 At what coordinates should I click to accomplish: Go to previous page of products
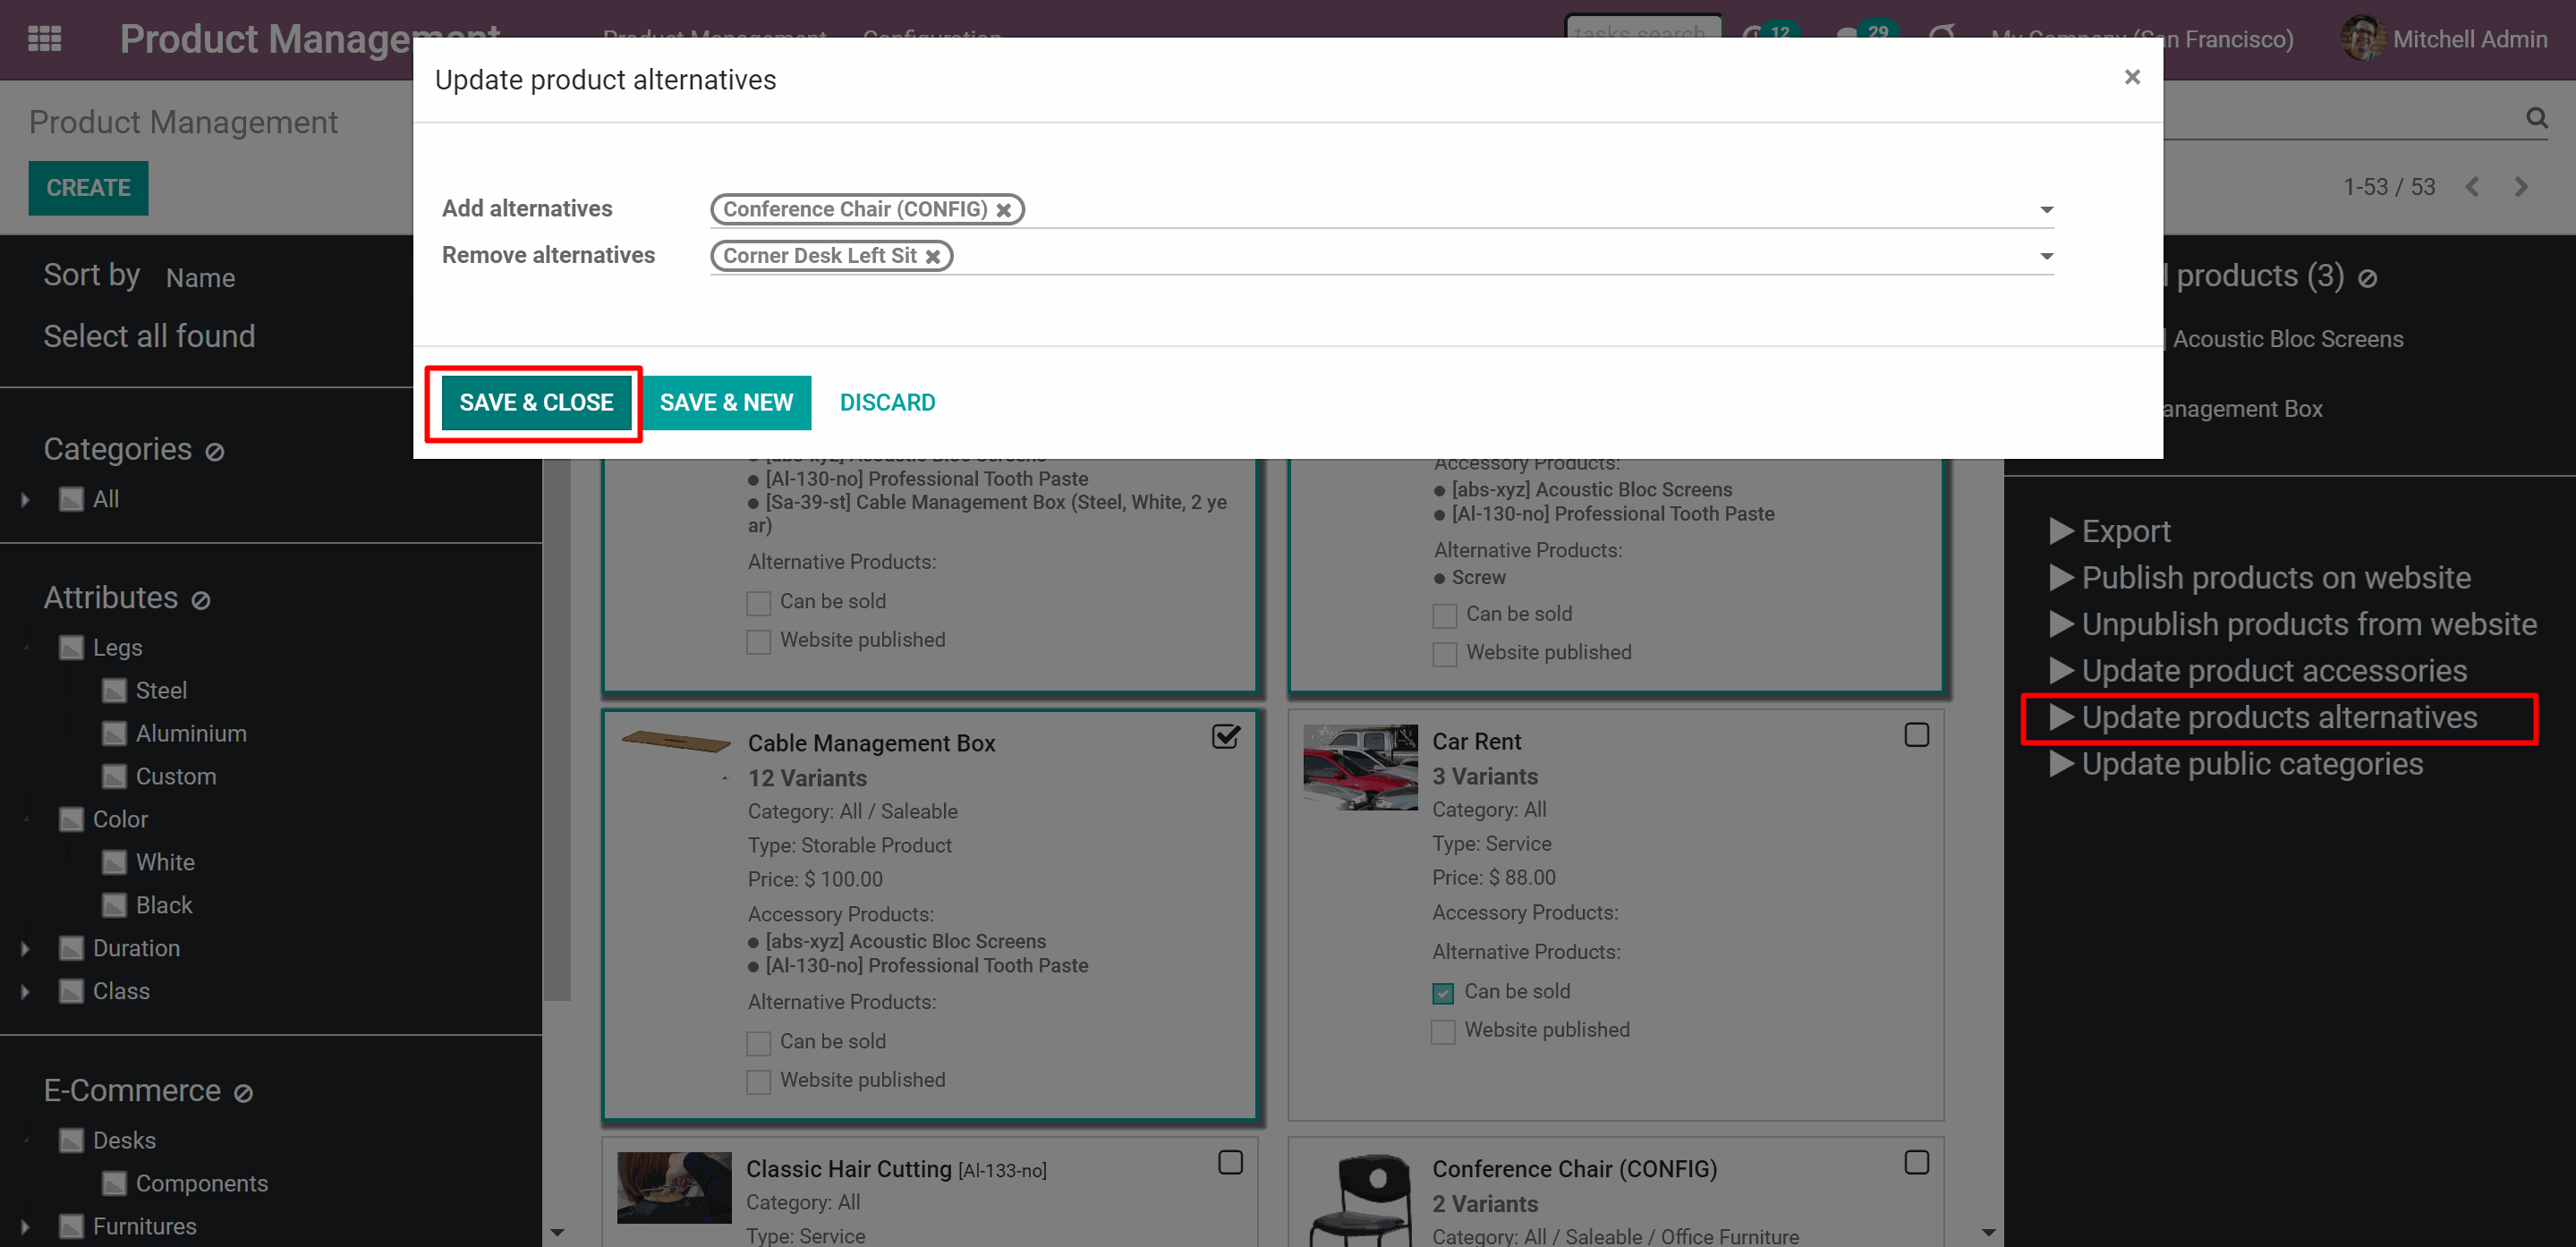click(x=2471, y=187)
